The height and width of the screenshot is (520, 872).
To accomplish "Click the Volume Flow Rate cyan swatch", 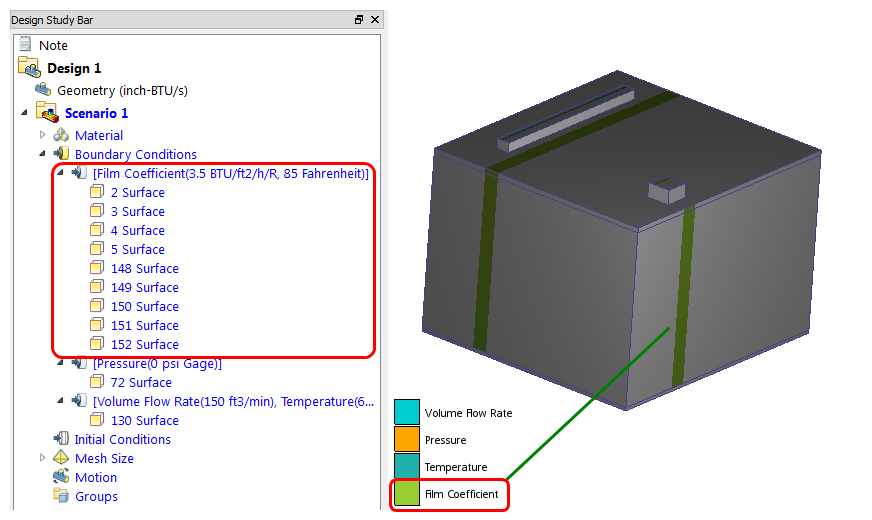I will (x=407, y=412).
